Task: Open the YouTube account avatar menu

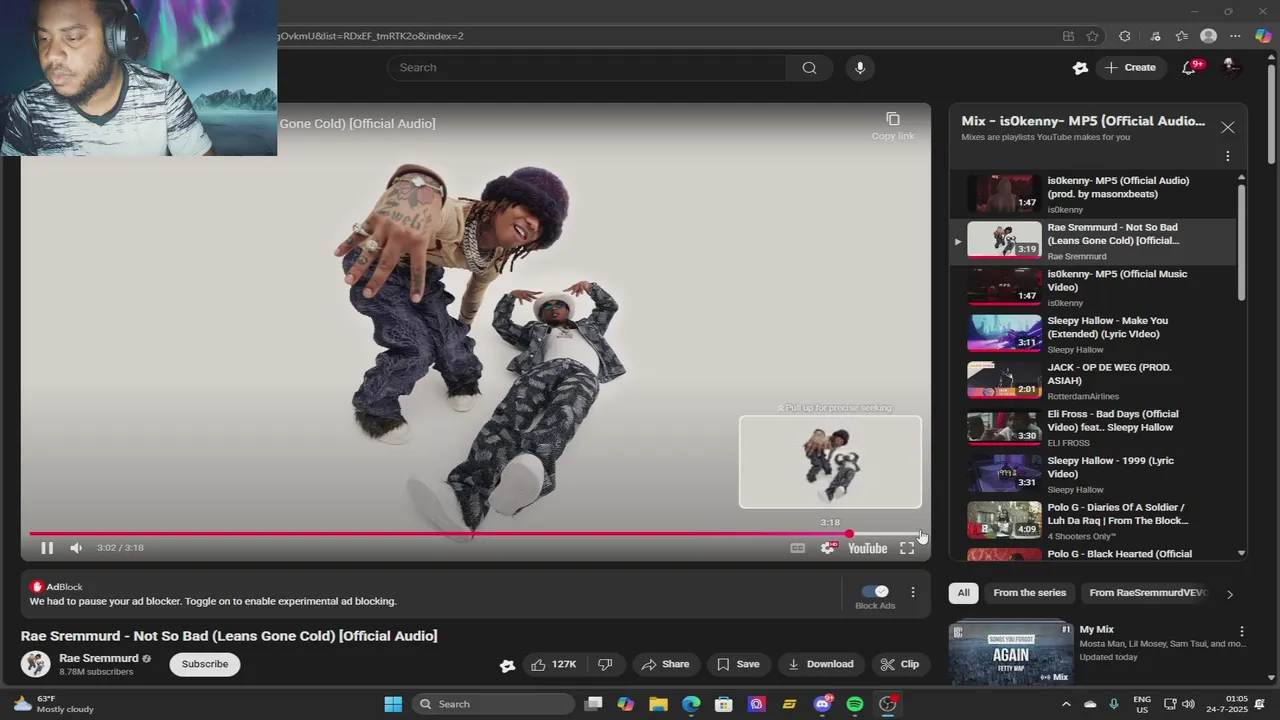Action: click(1231, 68)
